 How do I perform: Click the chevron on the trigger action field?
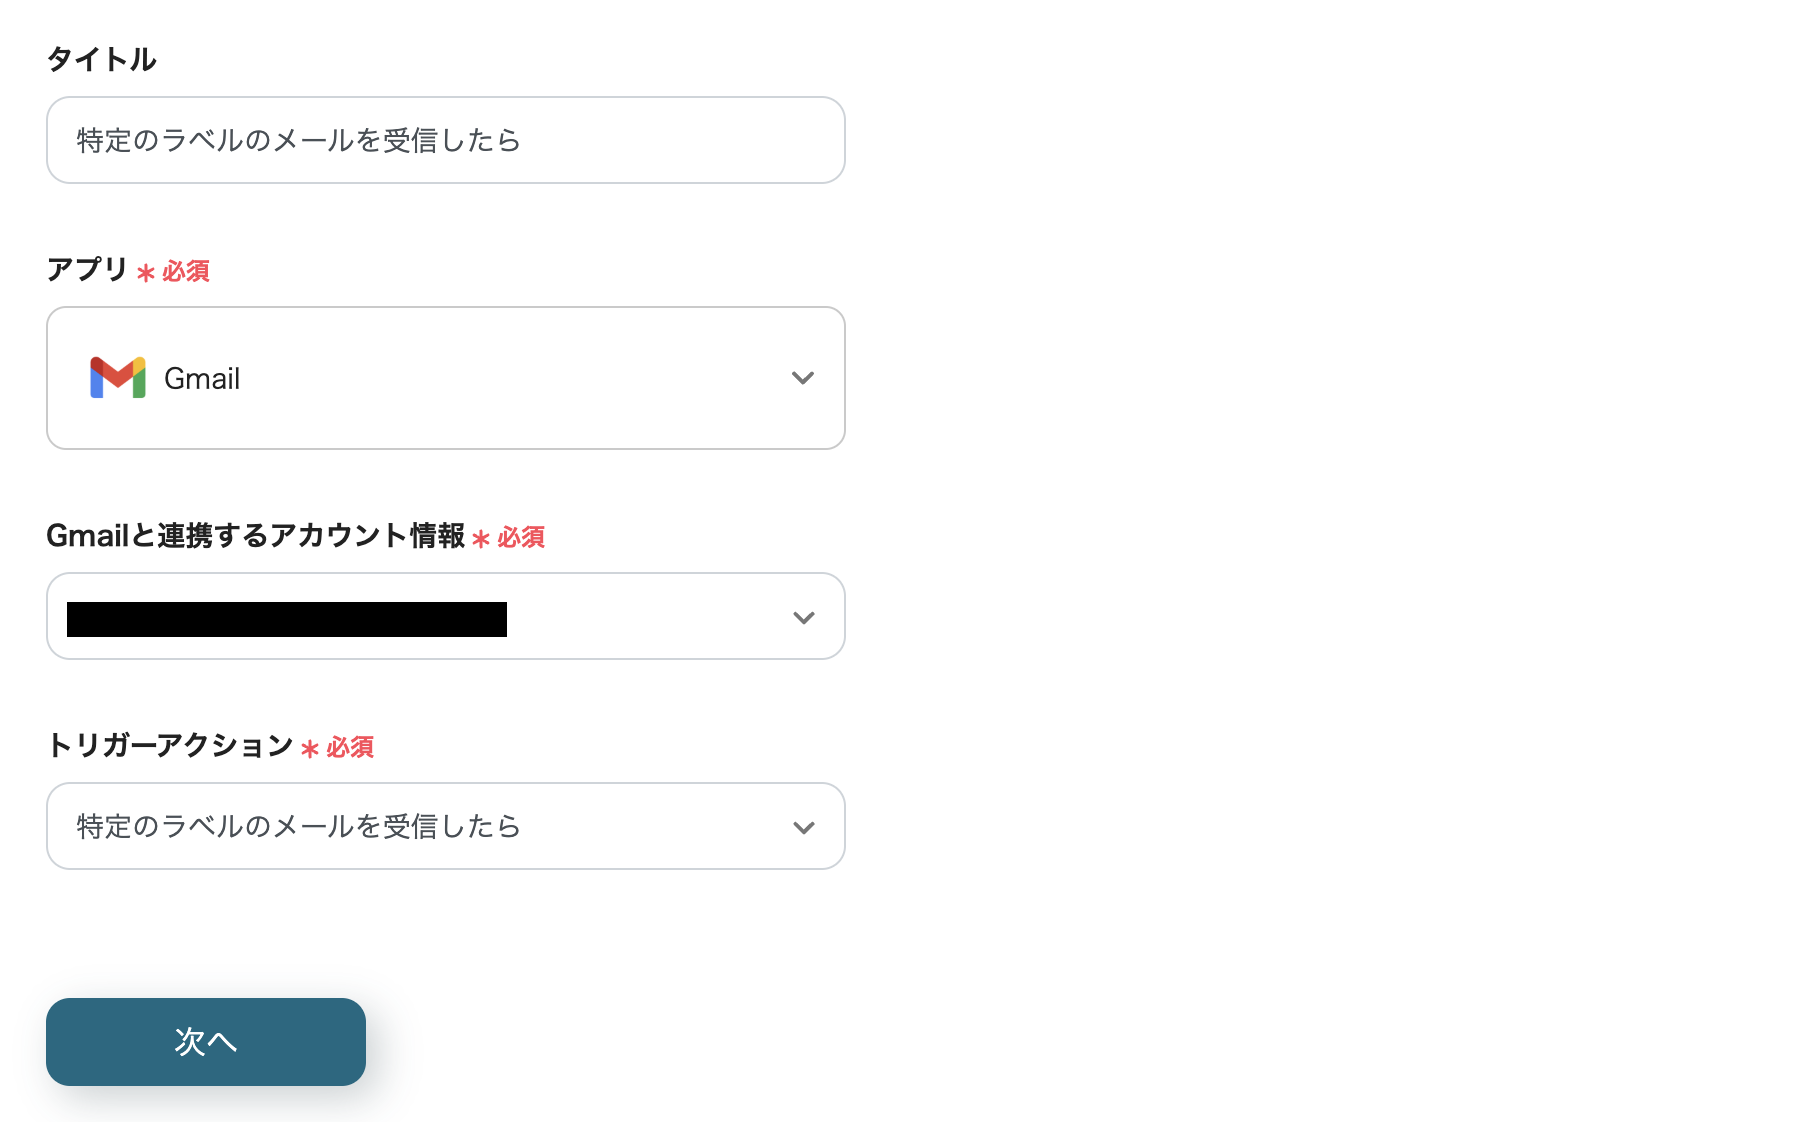coord(802,827)
